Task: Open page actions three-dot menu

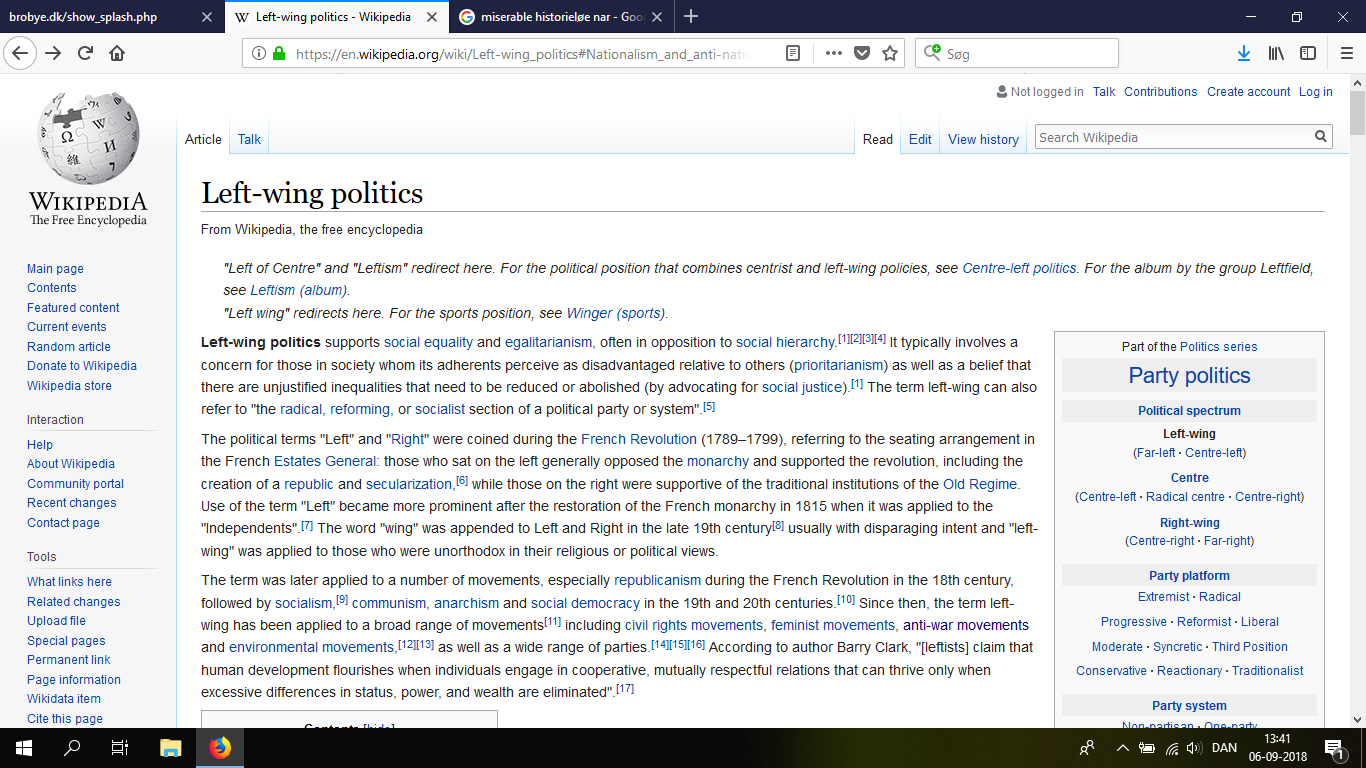Action: click(x=832, y=54)
